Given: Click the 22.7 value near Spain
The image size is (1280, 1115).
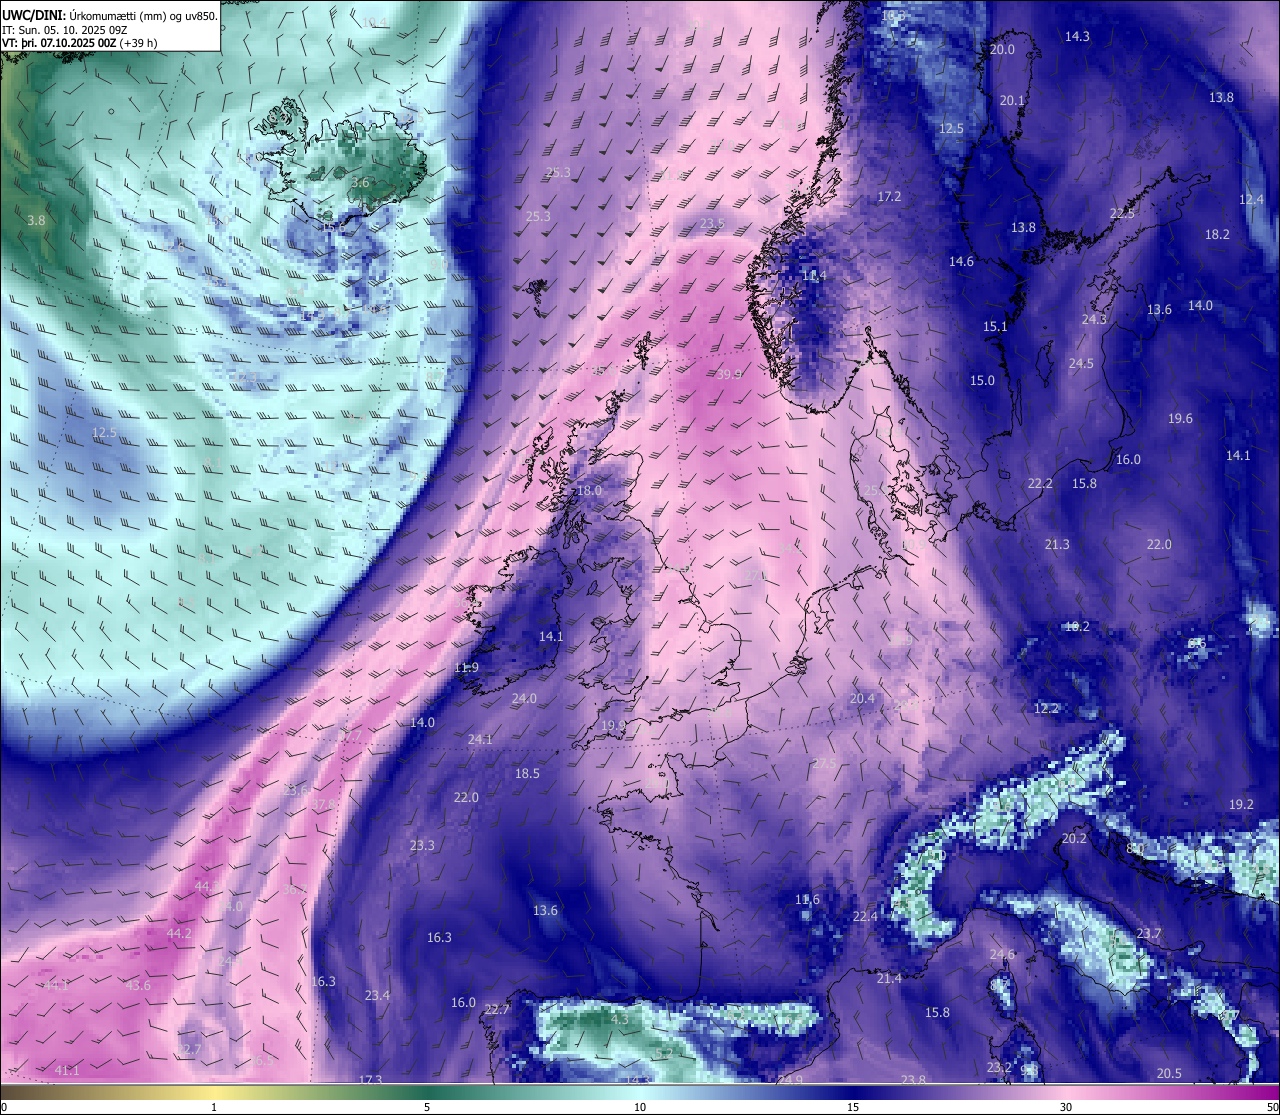Looking at the screenshot, I should tap(497, 1010).
